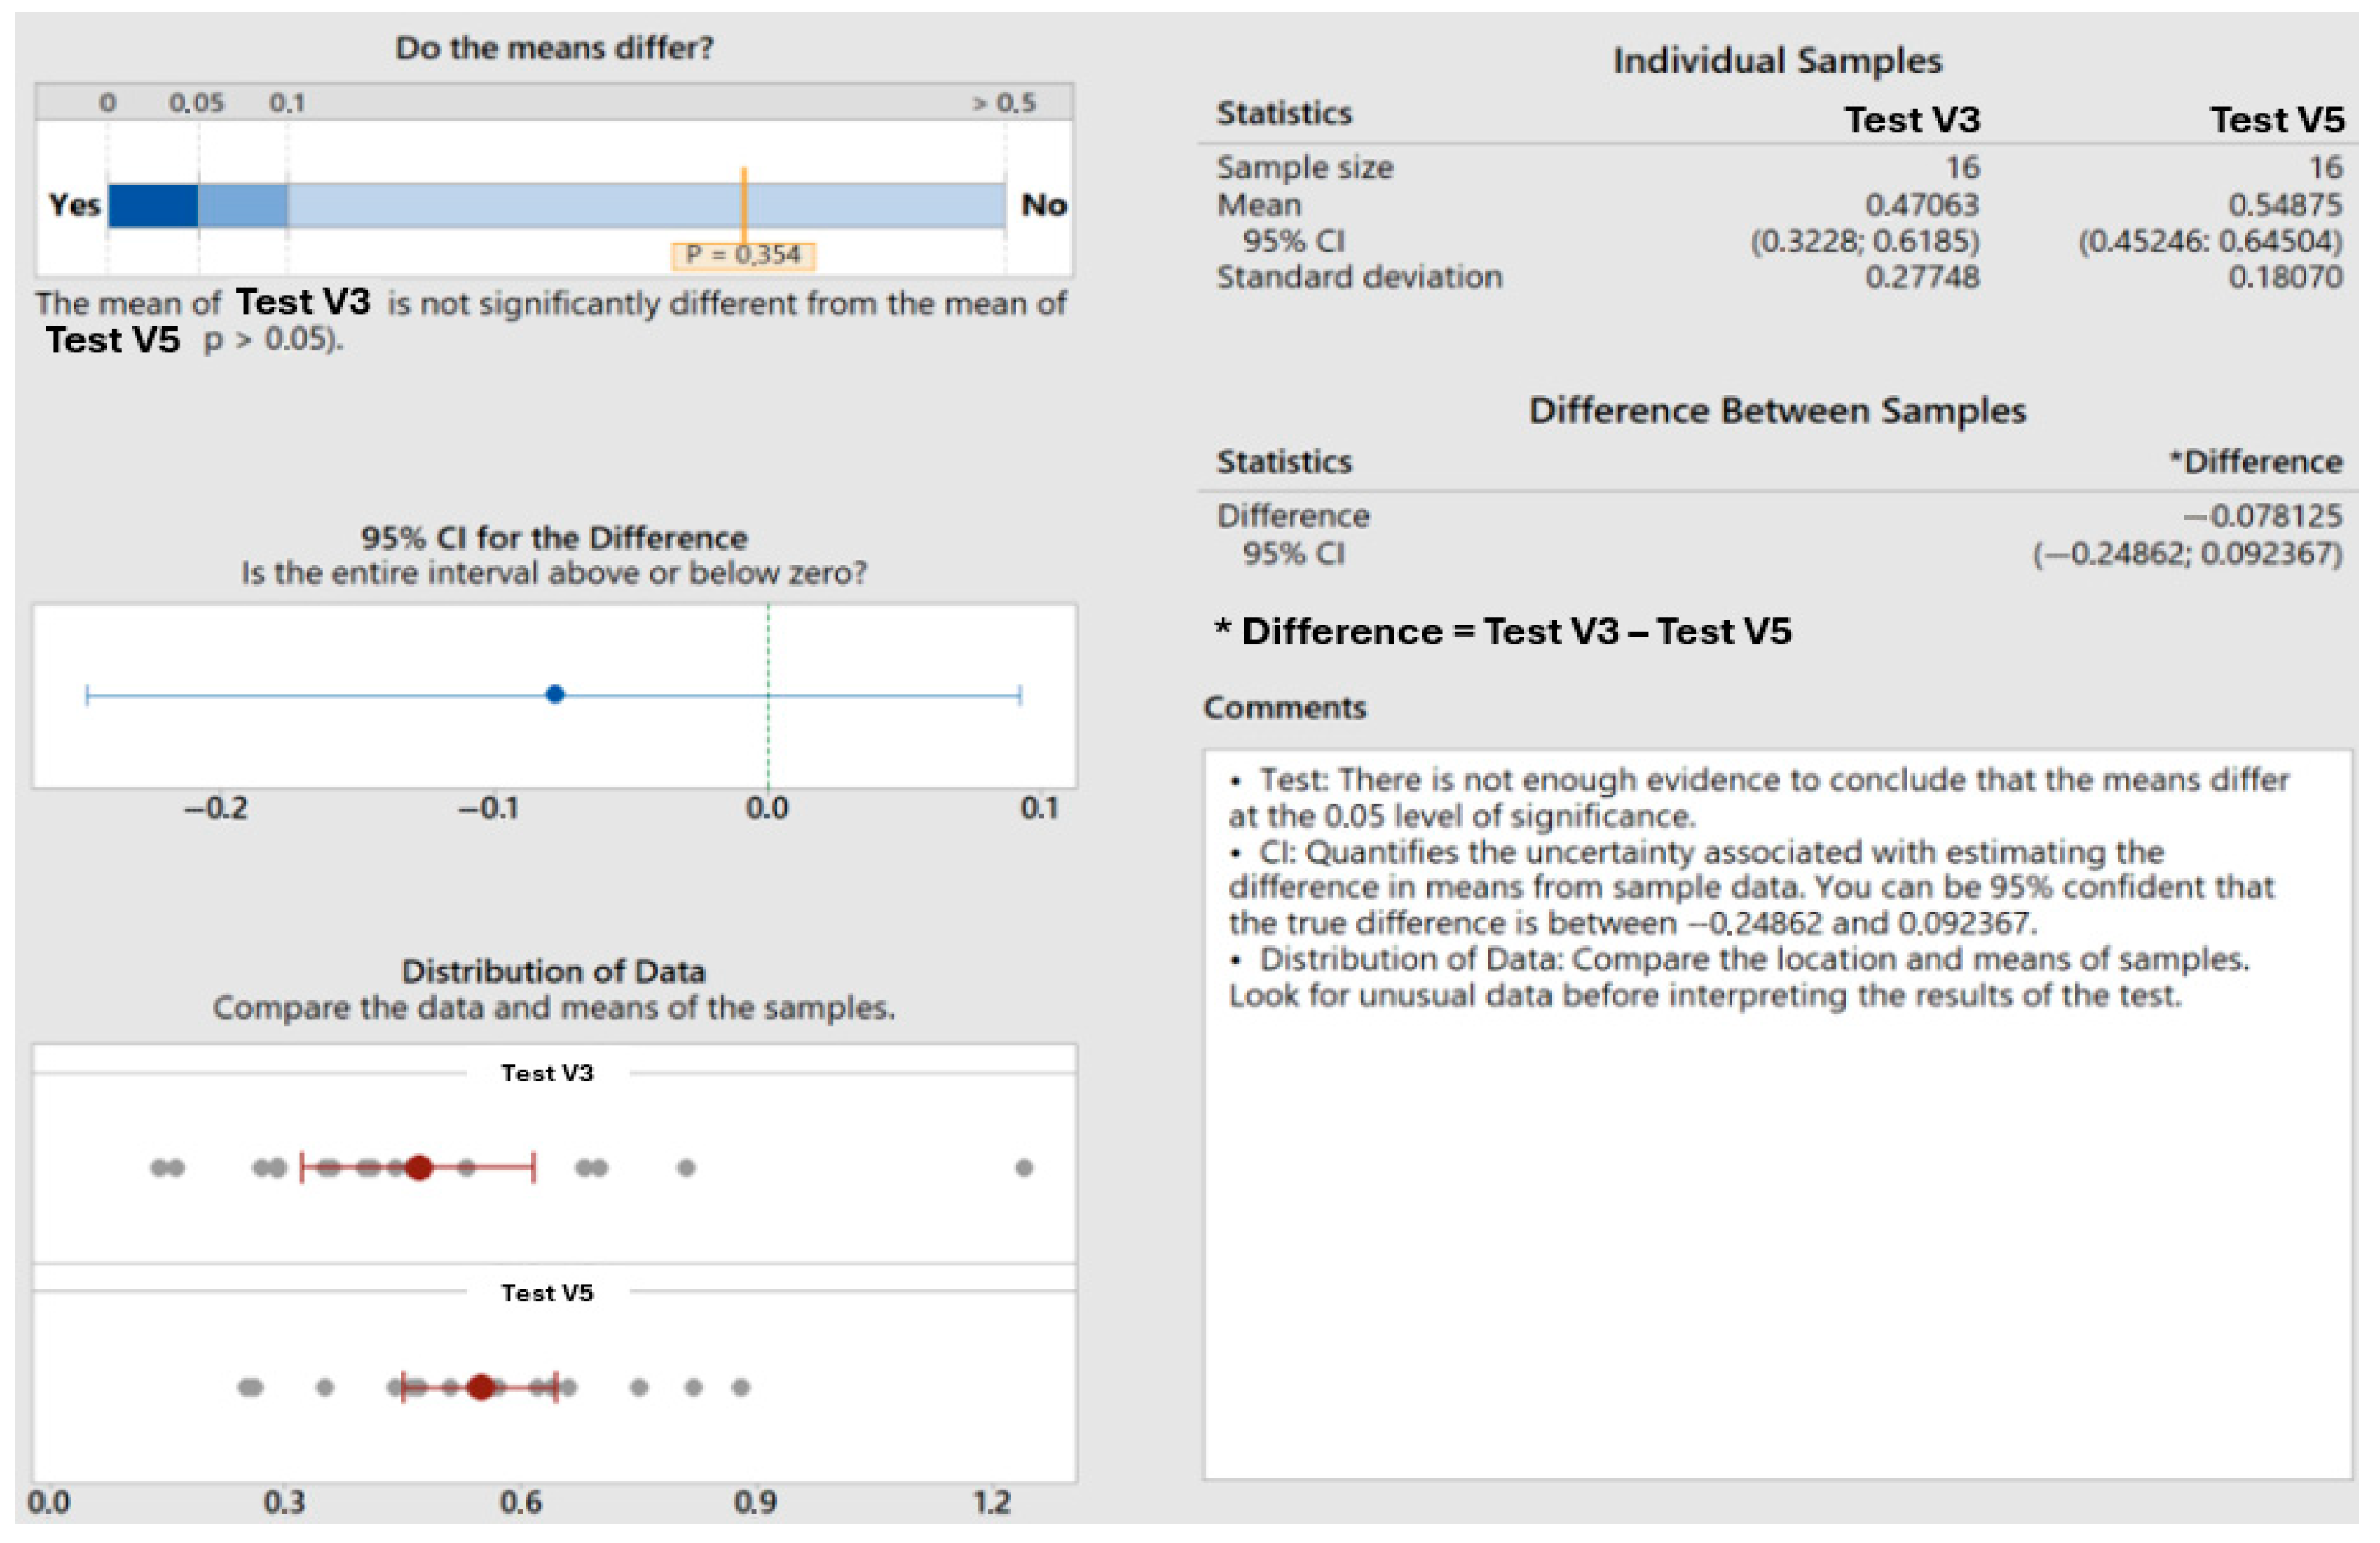The image size is (2380, 1543).
Task: Click the far-right outlier point in Test V3
Action: click(x=1024, y=1167)
